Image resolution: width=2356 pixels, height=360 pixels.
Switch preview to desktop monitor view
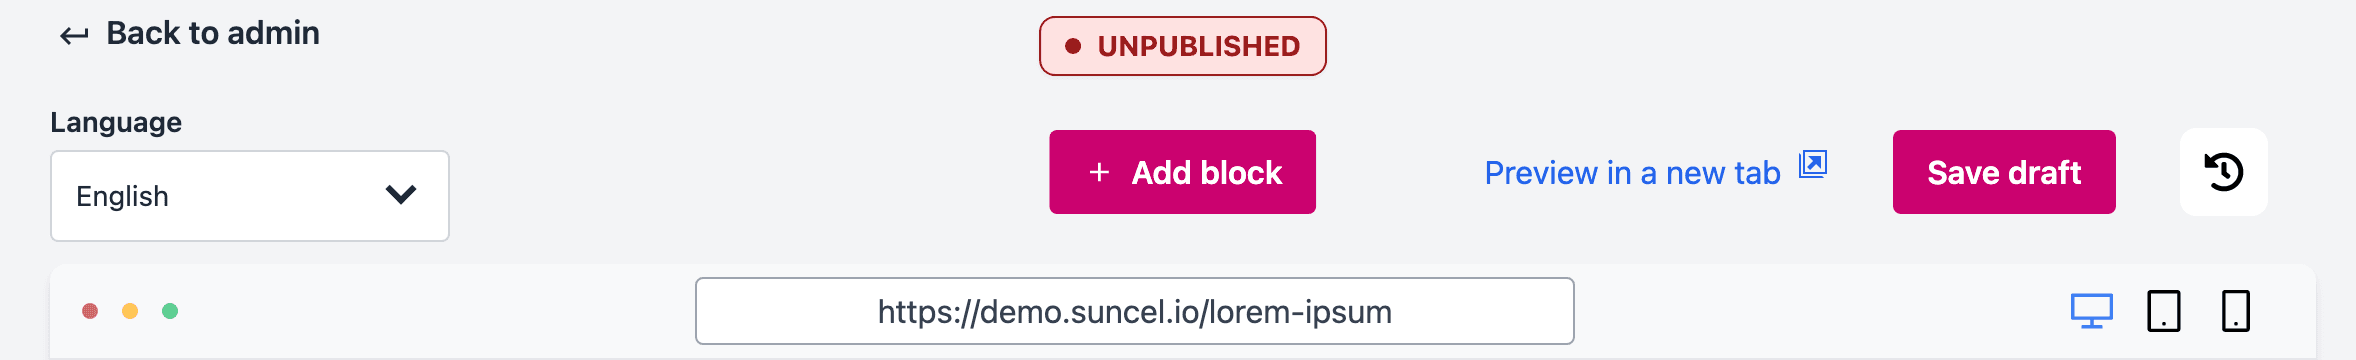click(x=2092, y=311)
